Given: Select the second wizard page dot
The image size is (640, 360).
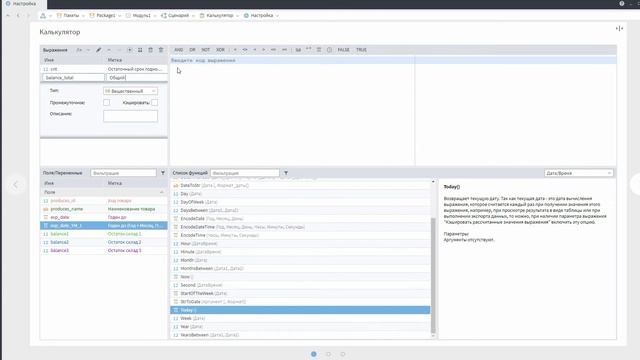Looking at the screenshot, I should tap(328, 354).
